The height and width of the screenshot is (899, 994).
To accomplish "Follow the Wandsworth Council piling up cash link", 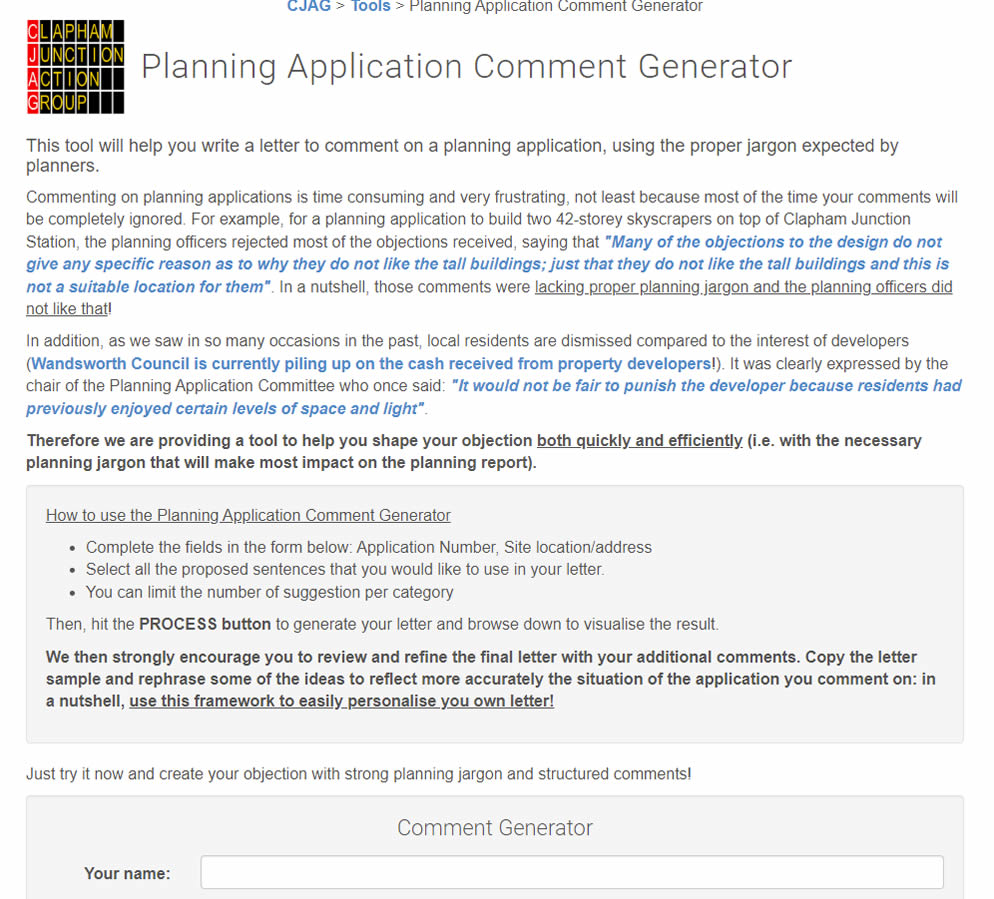I will pyautogui.click(x=373, y=364).
